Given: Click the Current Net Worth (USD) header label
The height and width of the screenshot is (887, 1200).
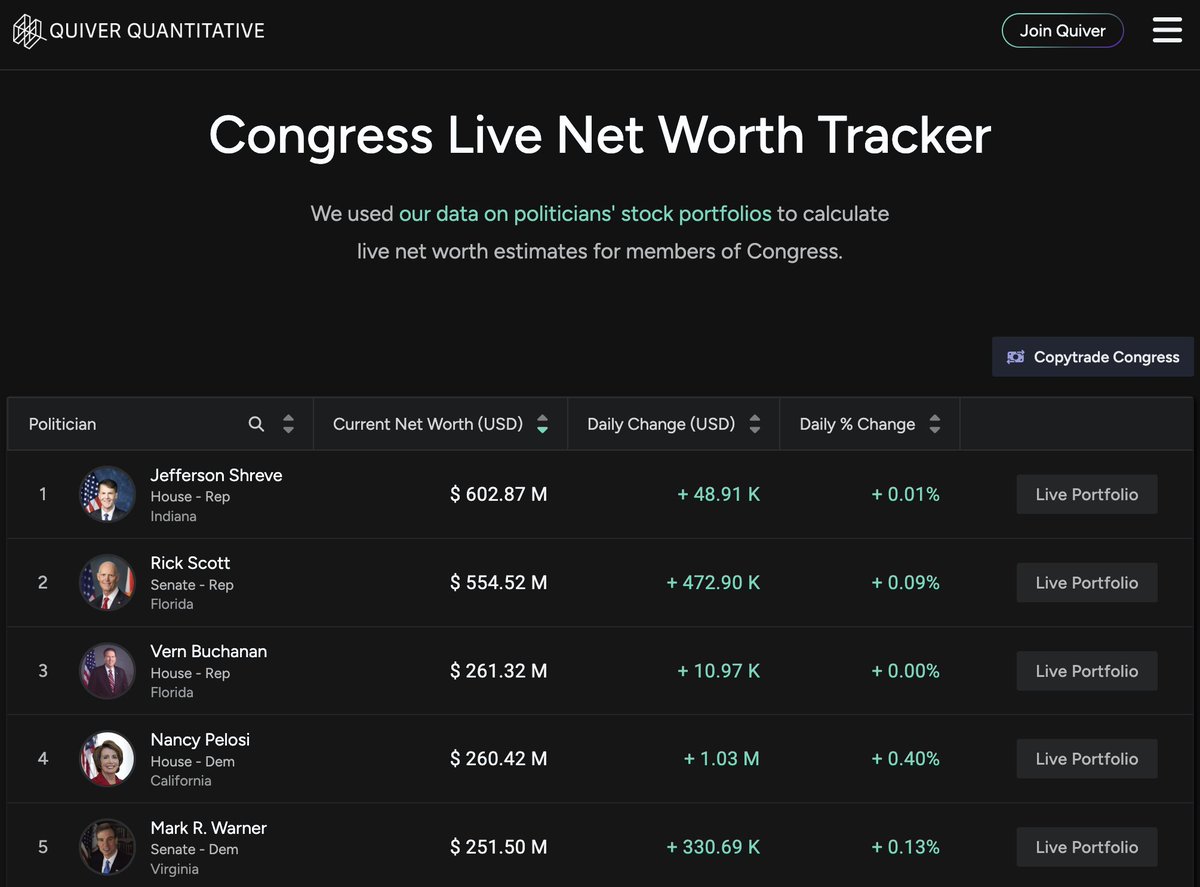Looking at the screenshot, I should coord(428,424).
